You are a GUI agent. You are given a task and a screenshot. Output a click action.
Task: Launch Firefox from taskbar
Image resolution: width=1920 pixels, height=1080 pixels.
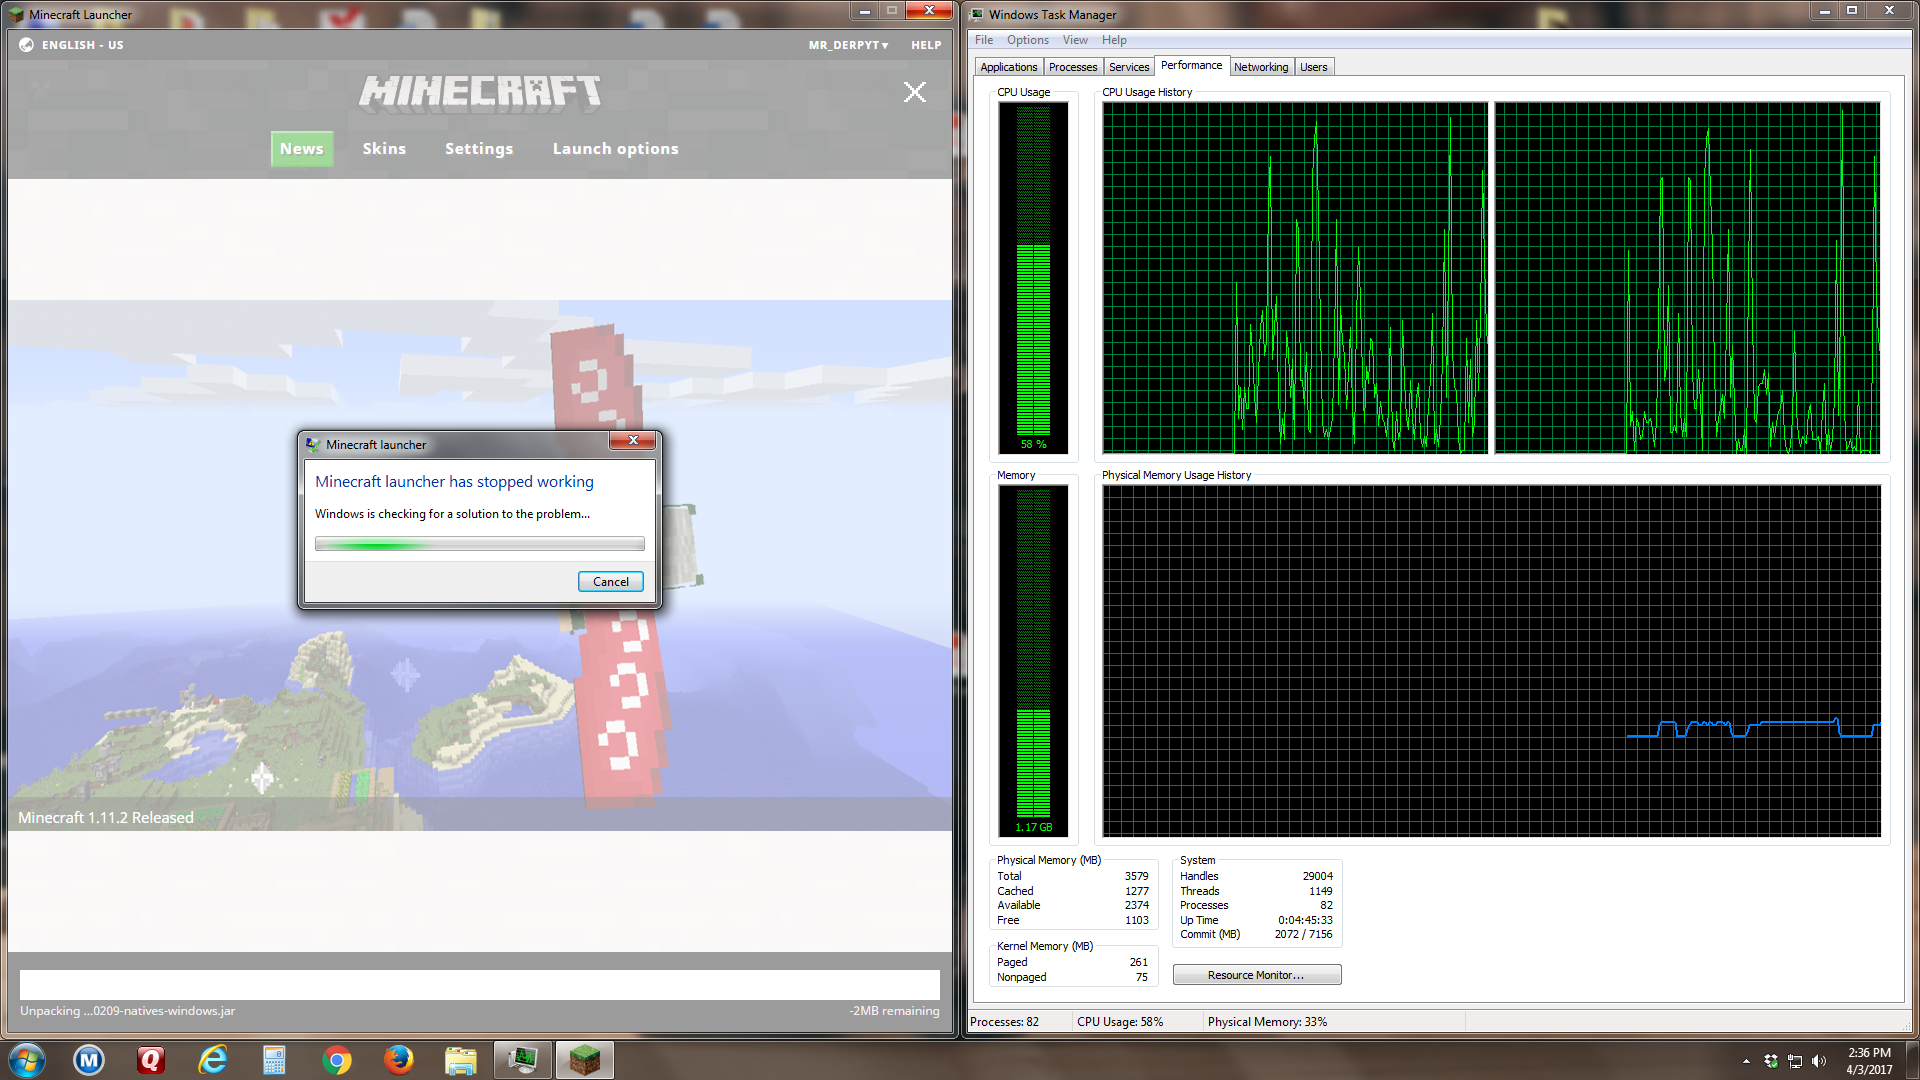click(399, 1060)
